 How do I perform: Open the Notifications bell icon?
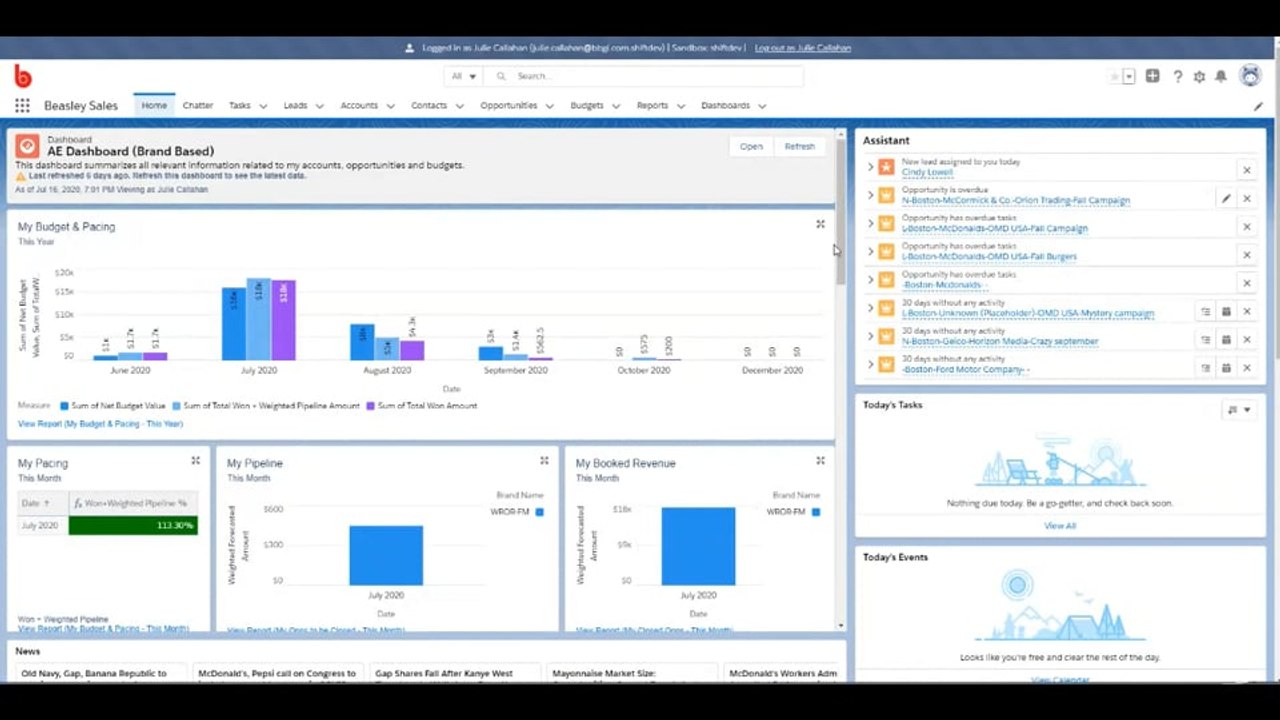1221,76
